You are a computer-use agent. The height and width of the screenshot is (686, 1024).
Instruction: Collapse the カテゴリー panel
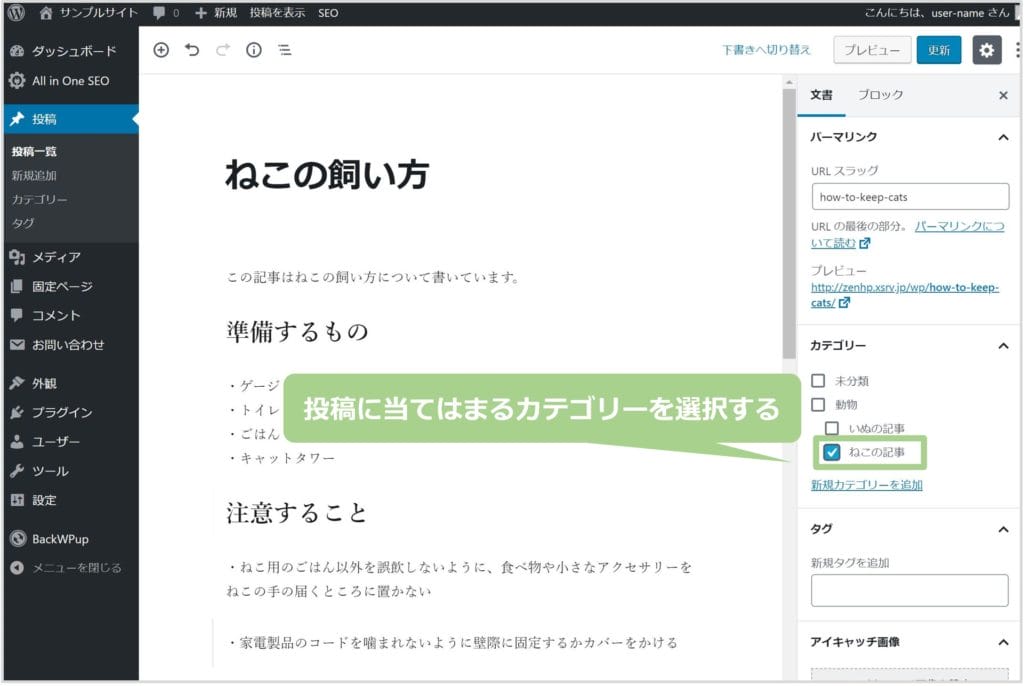coord(1003,346)
